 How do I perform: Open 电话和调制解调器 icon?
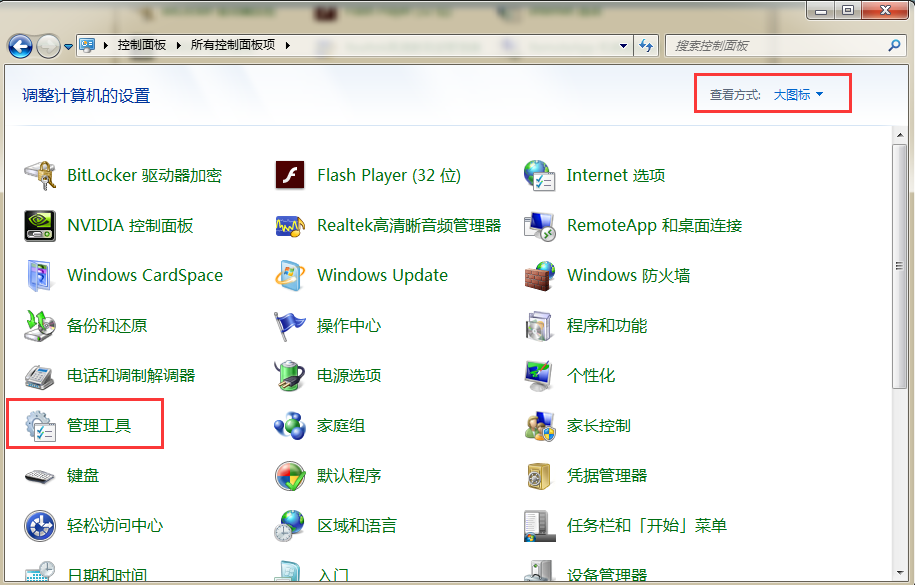[40, 376]
